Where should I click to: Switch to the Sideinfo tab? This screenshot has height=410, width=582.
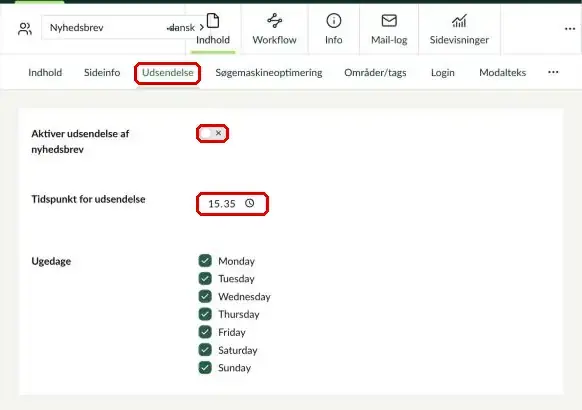(x=102, y=72)
